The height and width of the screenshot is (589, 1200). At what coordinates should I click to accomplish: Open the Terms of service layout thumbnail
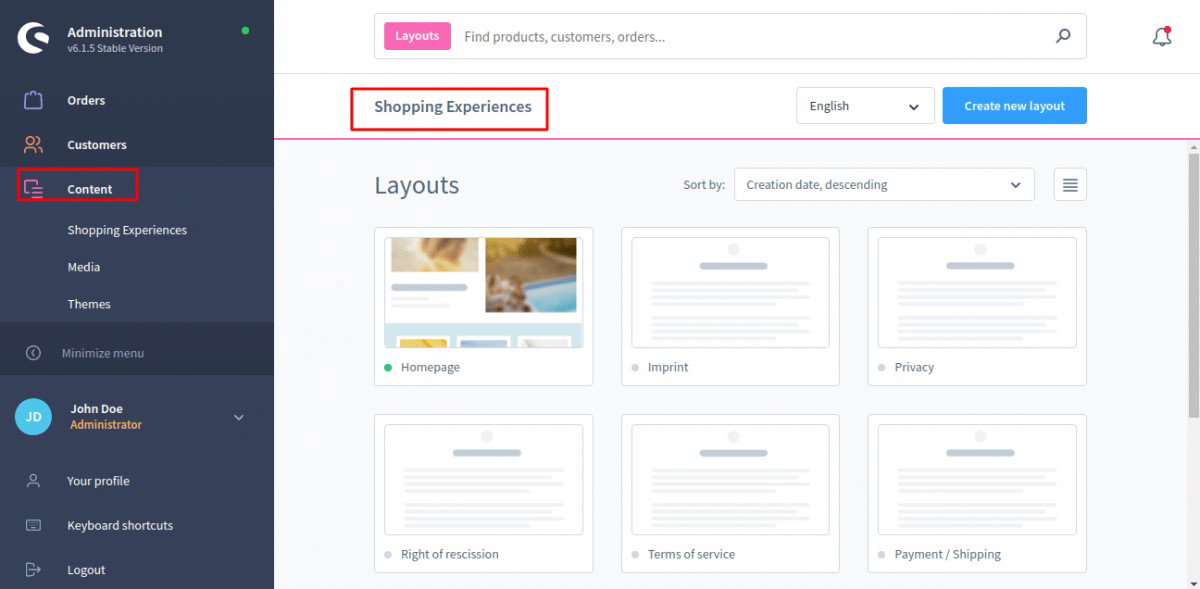click(x=730, y=479)
